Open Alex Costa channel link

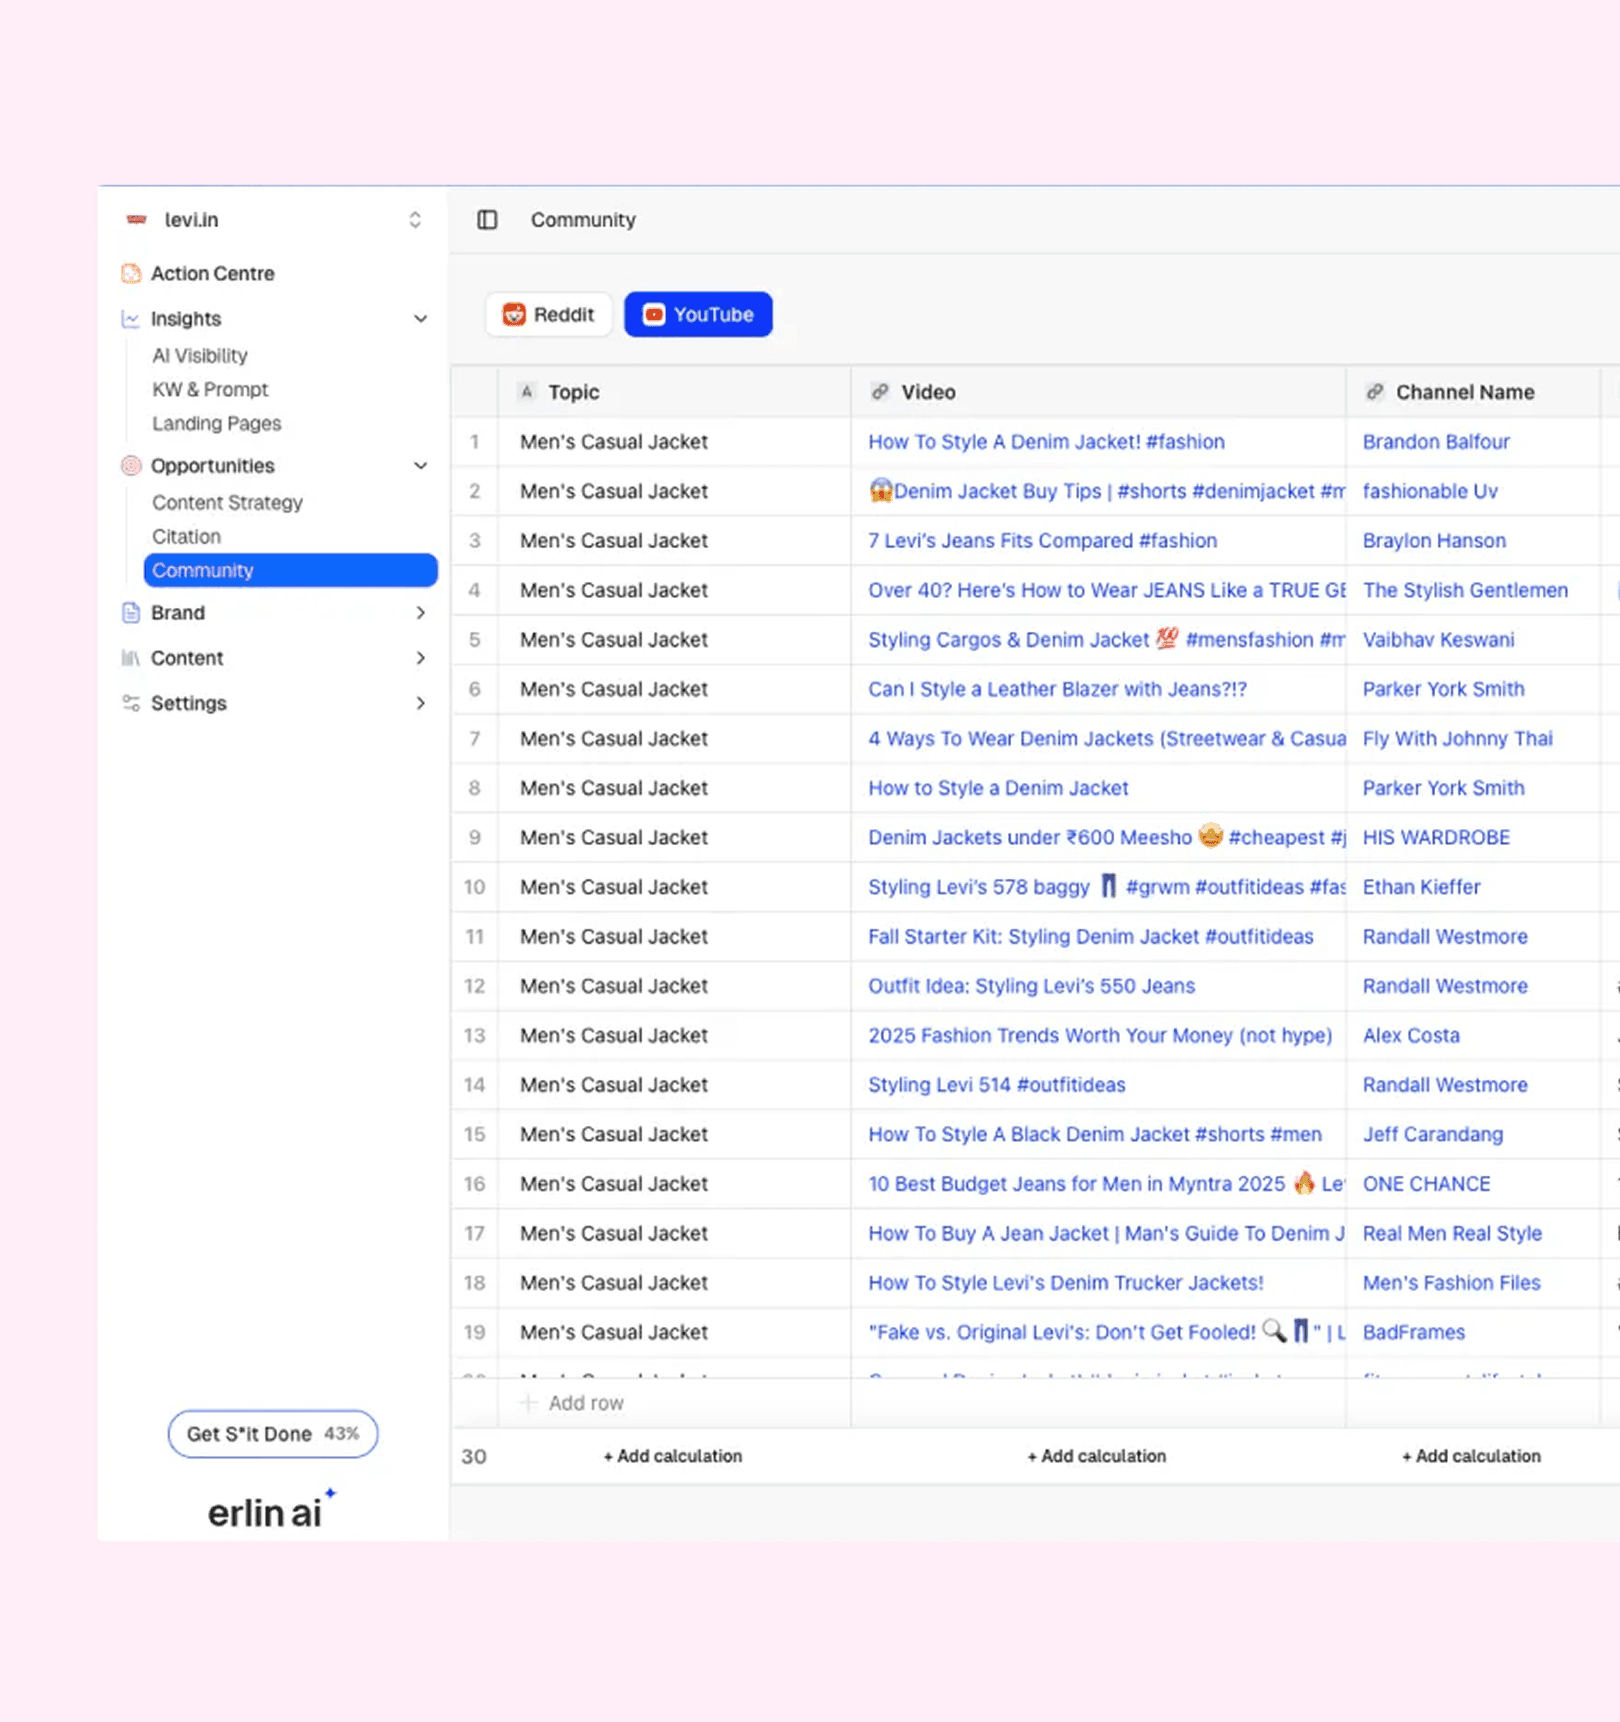click(x=1411, y=1036)
